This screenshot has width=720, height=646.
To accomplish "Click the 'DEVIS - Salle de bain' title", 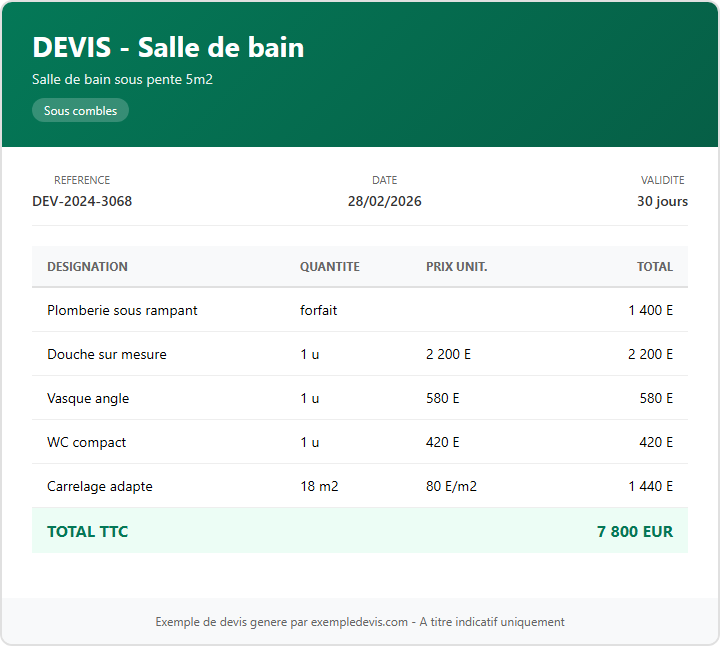I will [168, 47].
